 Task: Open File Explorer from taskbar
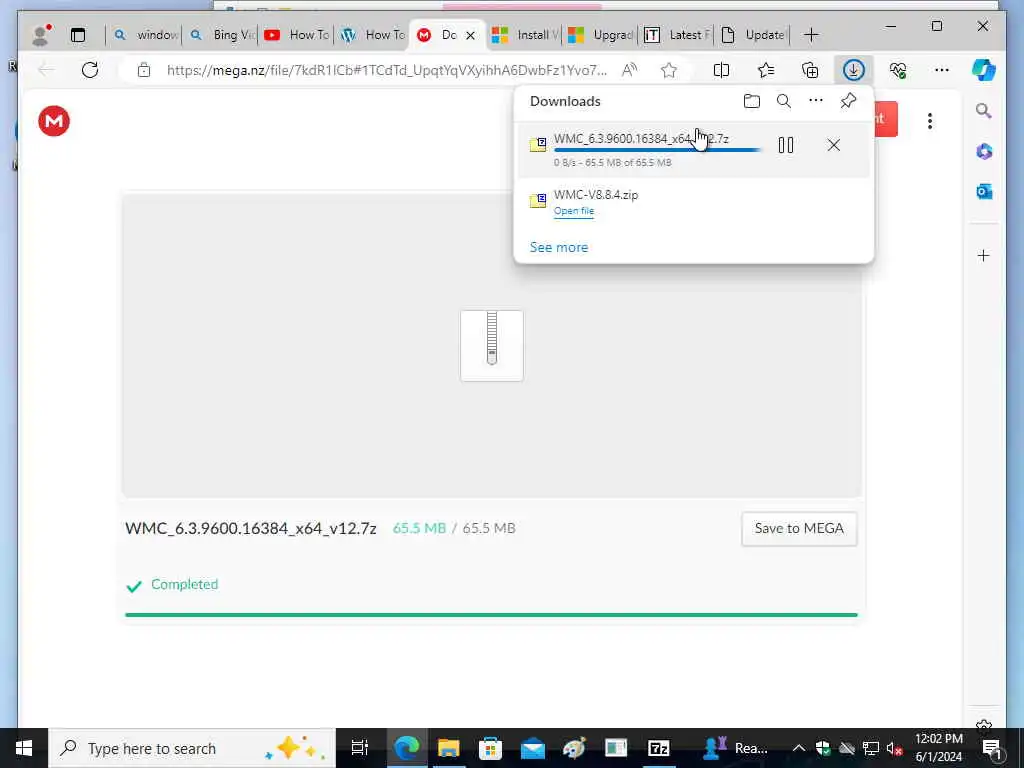pyautogui.click(x=448, y=748)
